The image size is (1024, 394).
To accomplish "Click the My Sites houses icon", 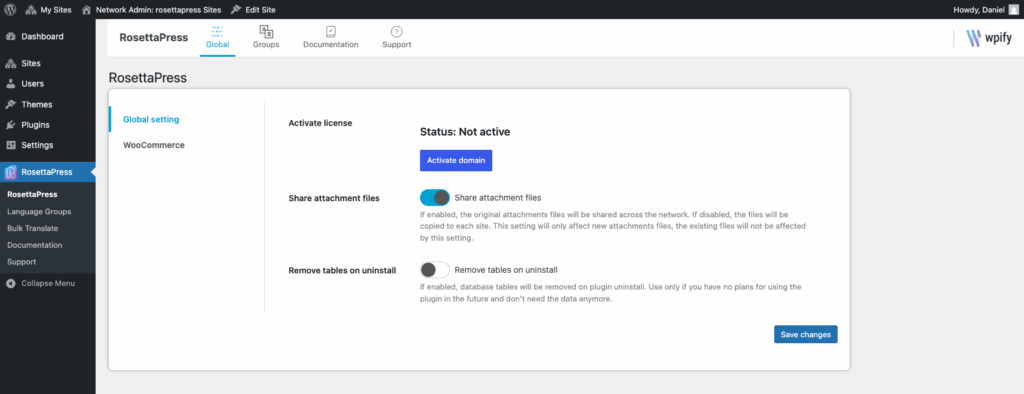I will click(x=31, y=10).
